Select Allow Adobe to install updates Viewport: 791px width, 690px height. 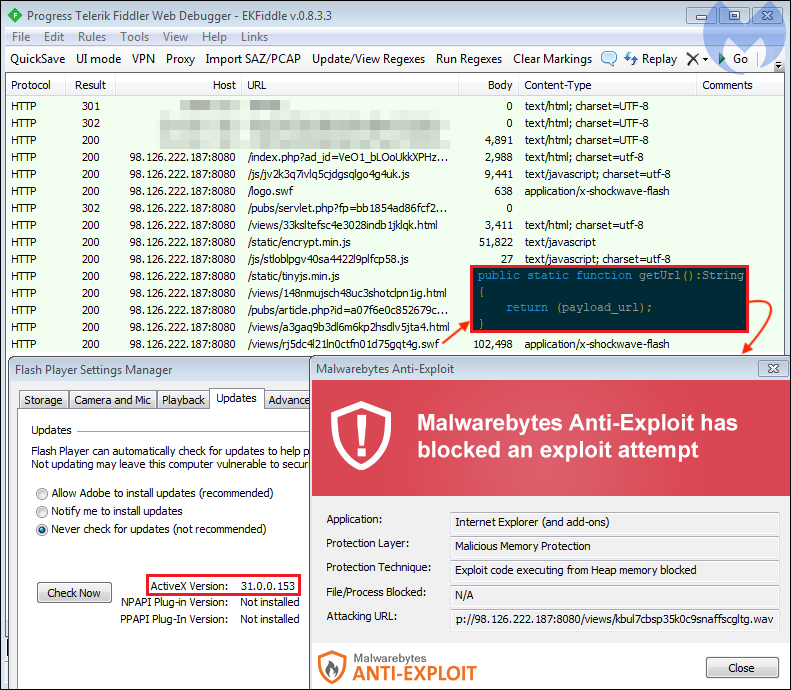pos(155,493)
